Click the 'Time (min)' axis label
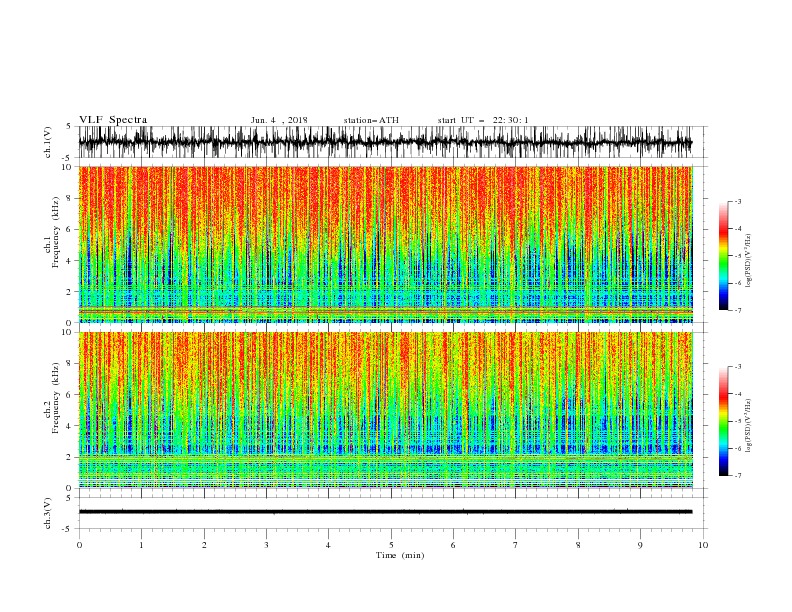Viewport: 792px width, 612px height. coord(400,555)
